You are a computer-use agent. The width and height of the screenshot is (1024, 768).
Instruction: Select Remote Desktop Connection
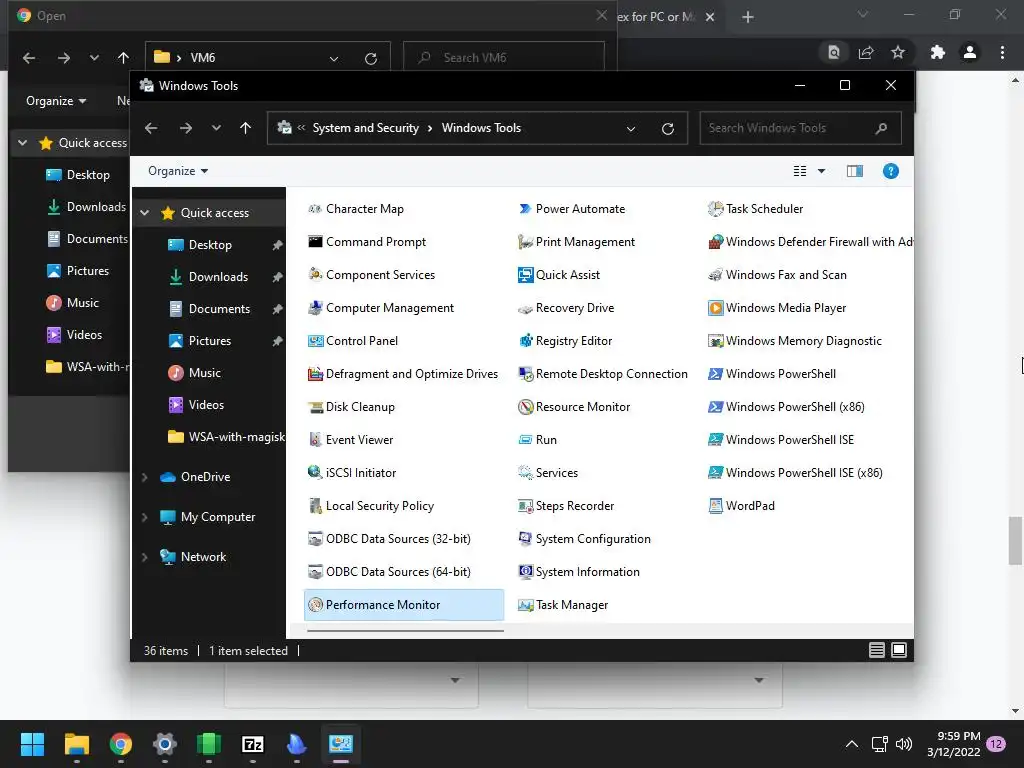(x=603, y=374)
